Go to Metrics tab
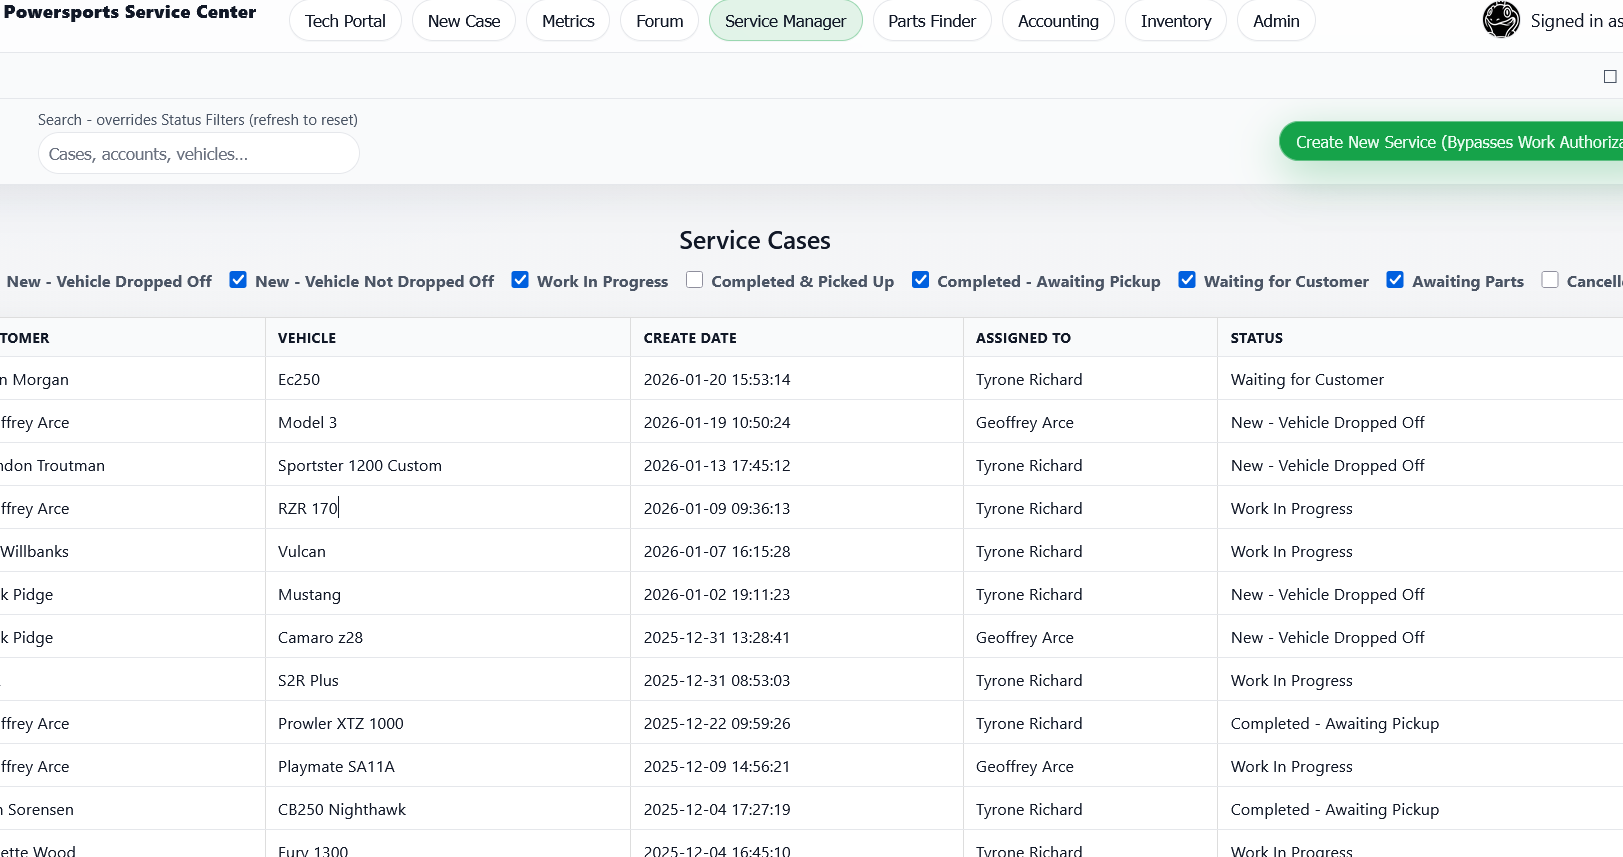Viewport: 1623px width, 857px height. (568, 21)
